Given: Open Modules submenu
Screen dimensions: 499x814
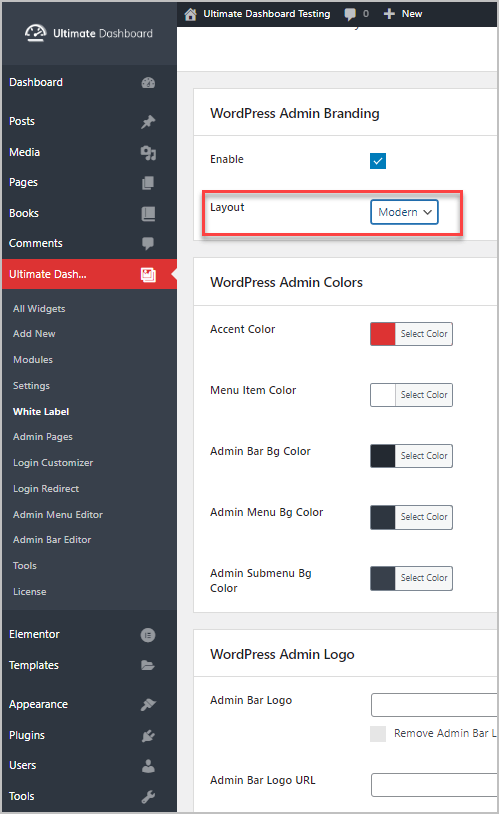Looking at the screenshot, I should click(33, 359).
